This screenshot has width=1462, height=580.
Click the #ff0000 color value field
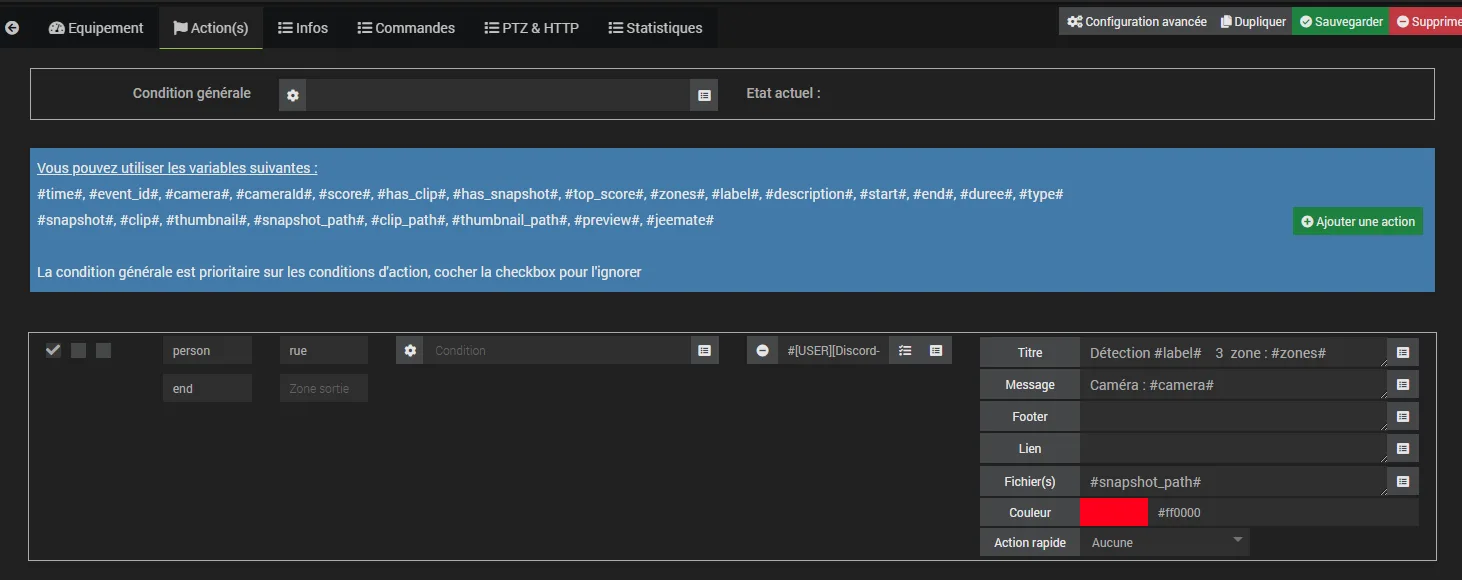(x=1283, y=512)
